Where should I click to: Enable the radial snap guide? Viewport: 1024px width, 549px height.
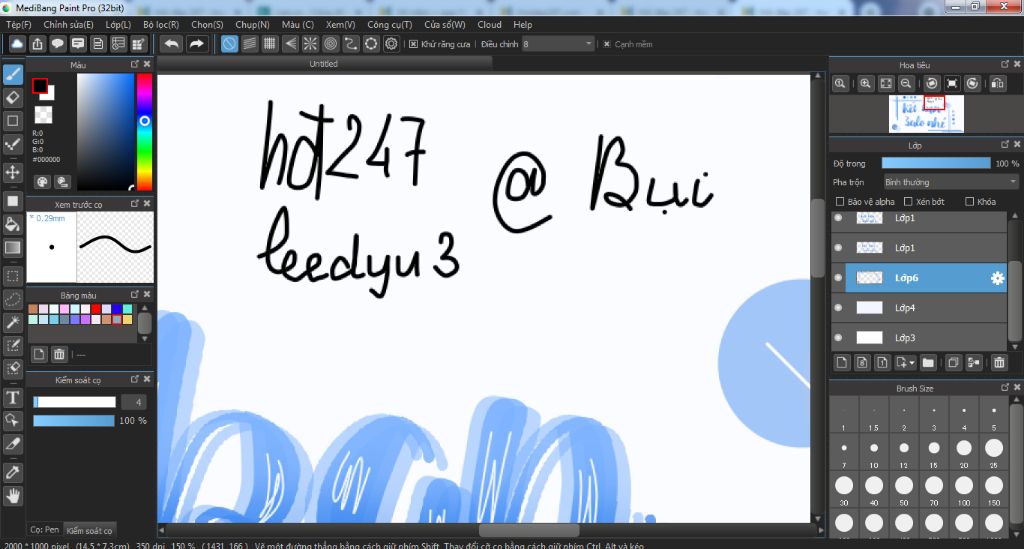(x=310, y=44)
